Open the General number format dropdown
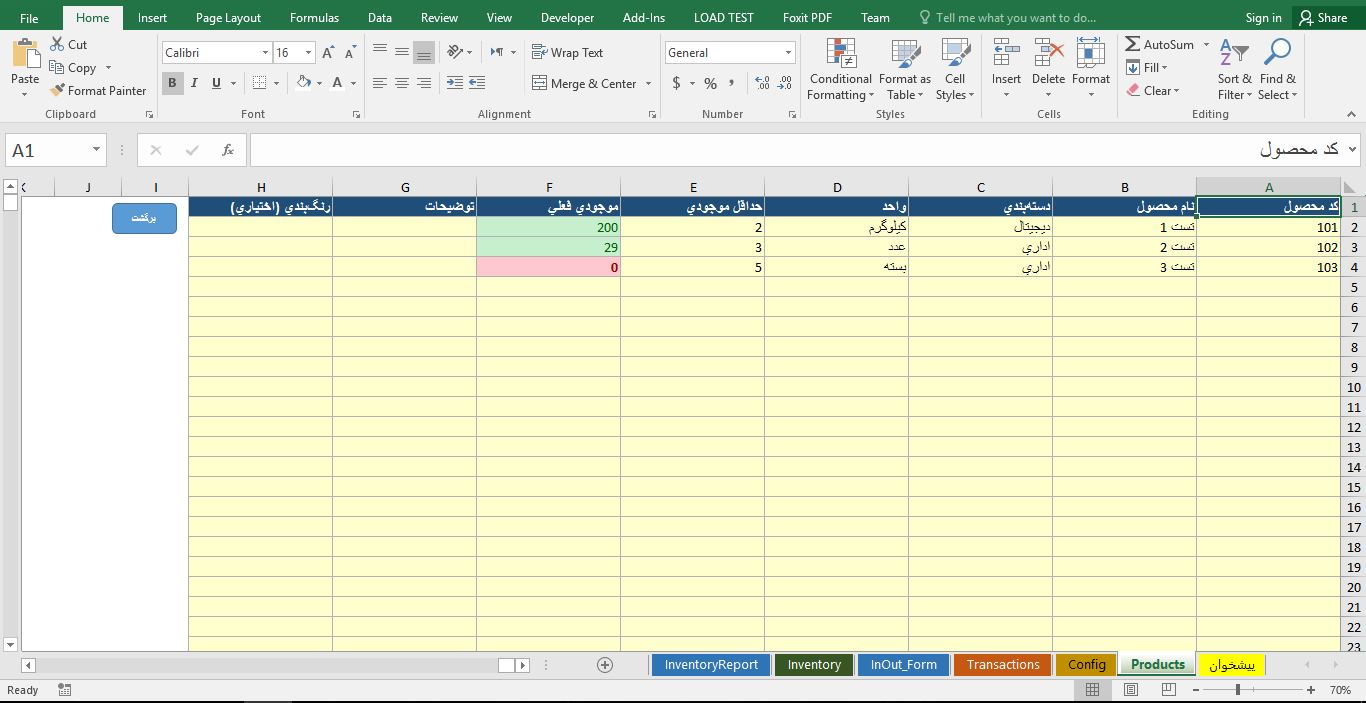The width and height of the screenshot is (1366, 703). click(x=788, y=53)
